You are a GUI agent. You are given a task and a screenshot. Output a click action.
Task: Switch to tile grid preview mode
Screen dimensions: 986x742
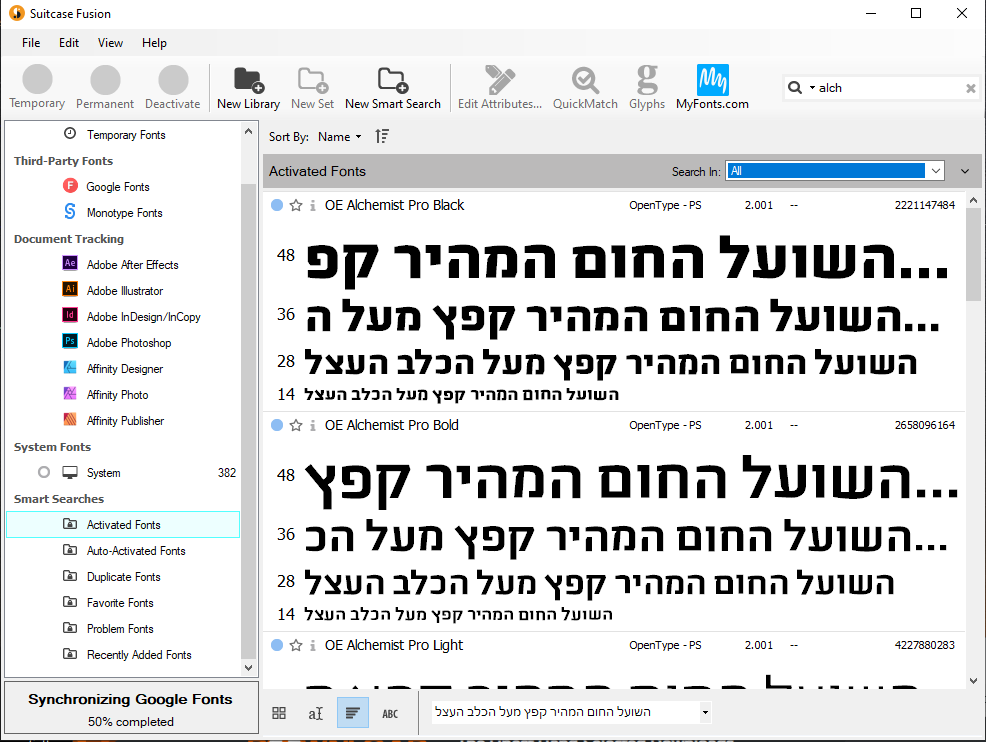click(x=279, y=713)
